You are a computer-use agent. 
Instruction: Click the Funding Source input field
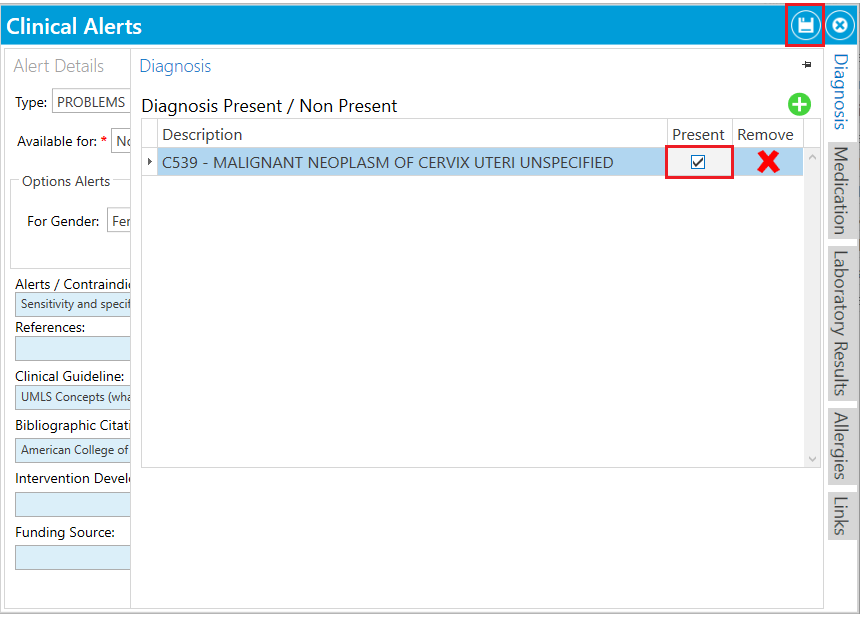point(72,558)
